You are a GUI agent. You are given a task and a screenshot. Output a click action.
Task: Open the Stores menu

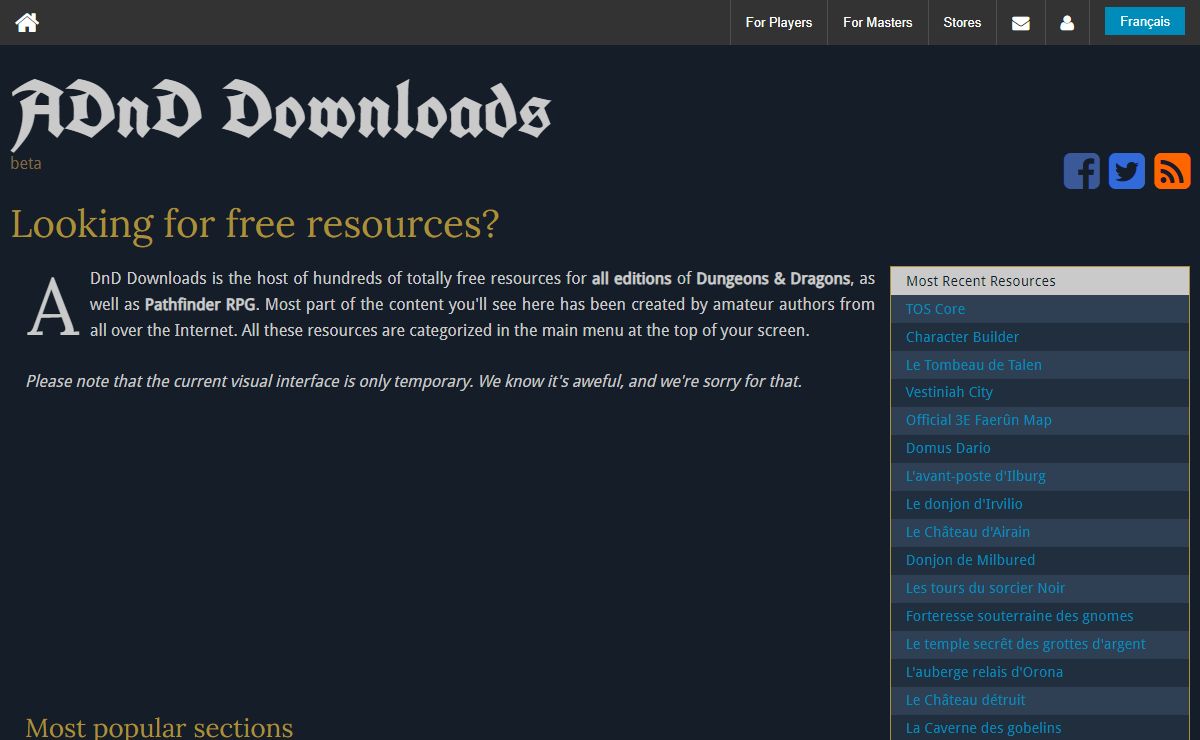point(962,22)
